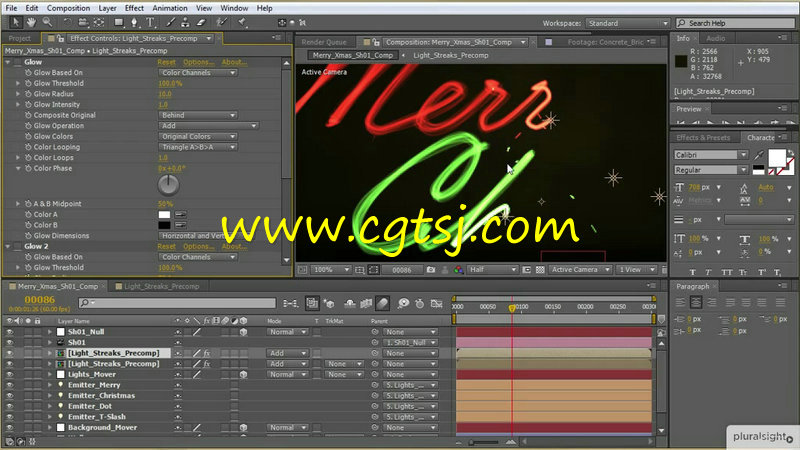Select the Zoom magnifier tool
The image size is (800, 450).
[x=47, y=22]
